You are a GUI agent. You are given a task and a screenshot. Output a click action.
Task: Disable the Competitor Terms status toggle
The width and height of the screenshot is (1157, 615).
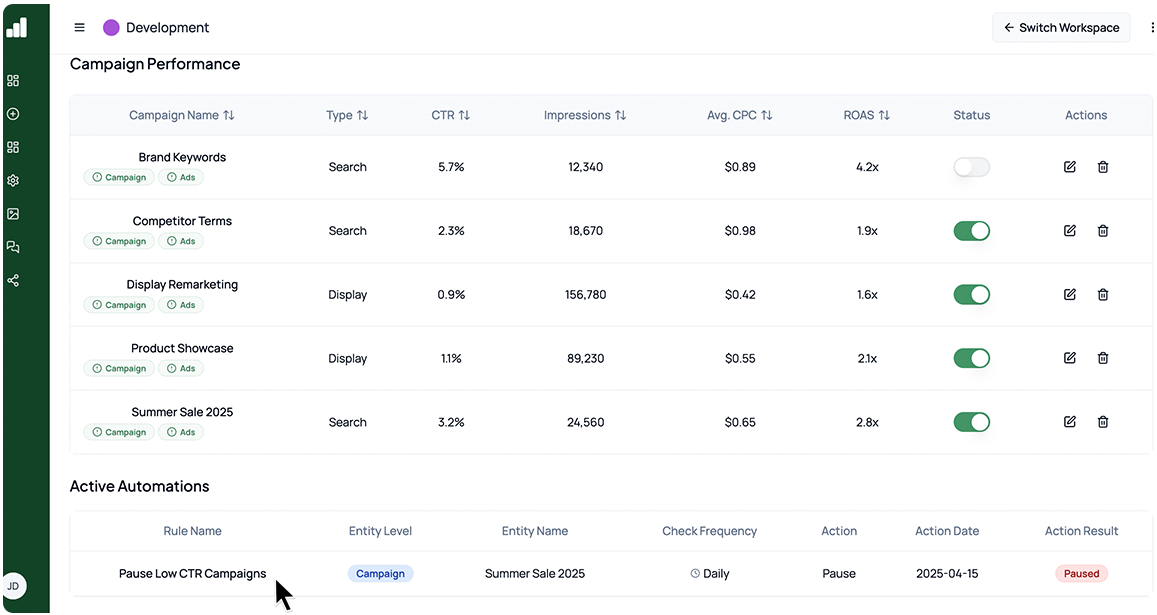click(x=971, y=230)
